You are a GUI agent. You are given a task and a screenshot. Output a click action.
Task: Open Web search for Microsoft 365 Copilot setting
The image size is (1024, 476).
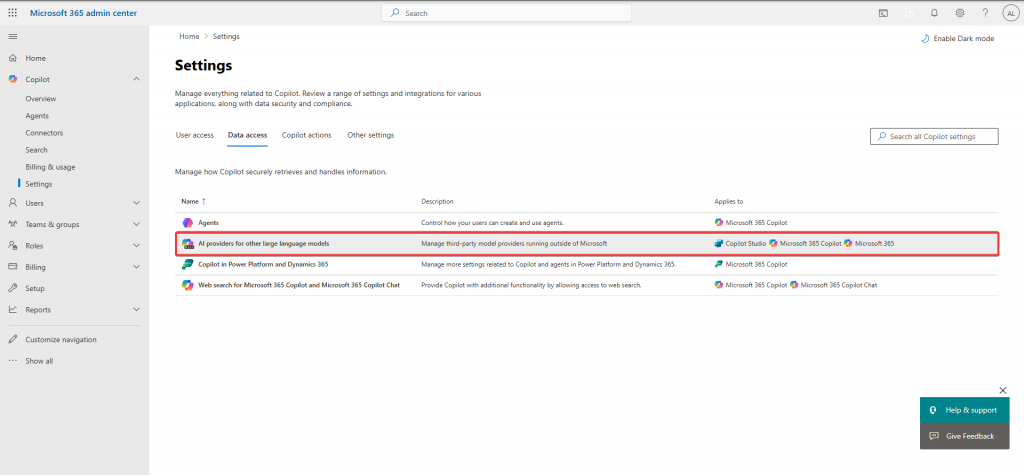point(299,285)
